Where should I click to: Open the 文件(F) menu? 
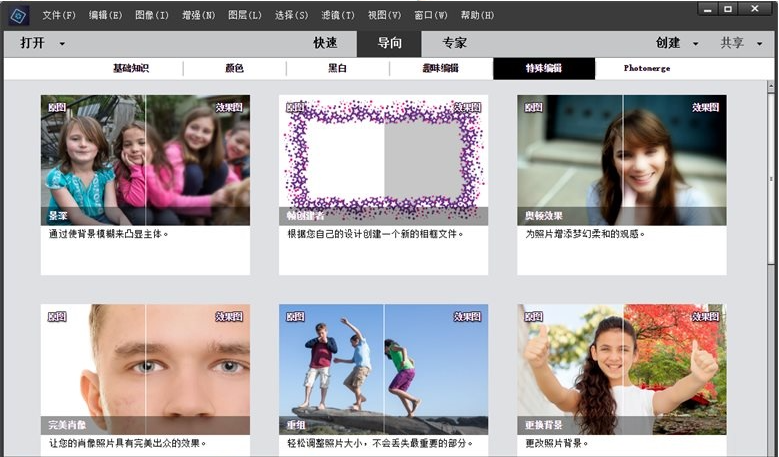[x=59, y=15]
